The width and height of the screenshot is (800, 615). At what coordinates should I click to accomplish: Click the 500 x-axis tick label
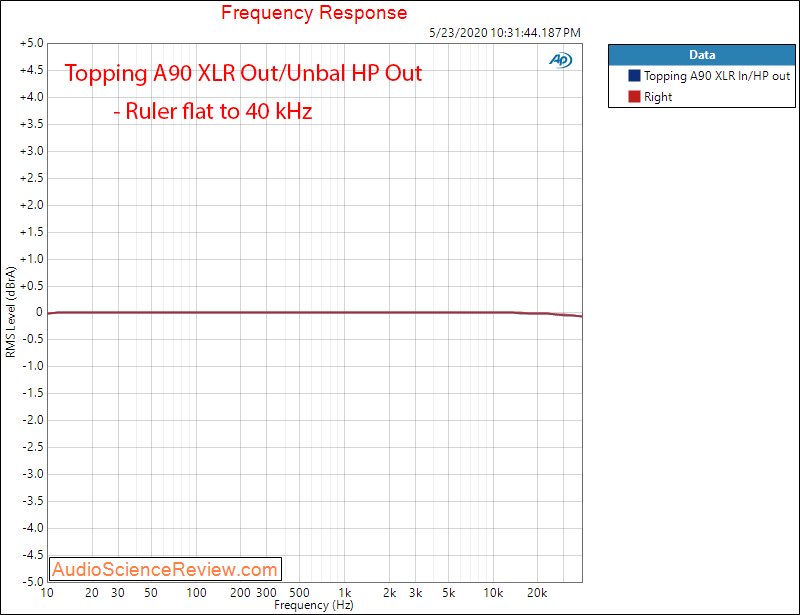(299, 593)
